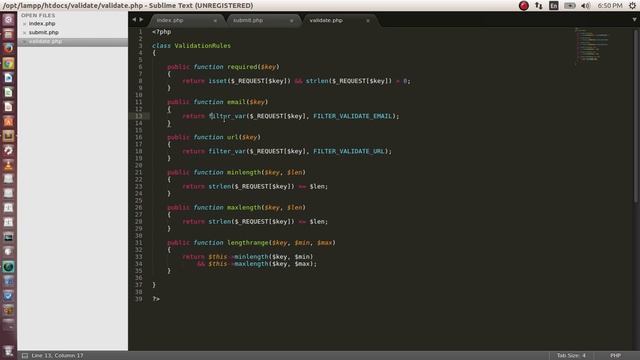640x360 pixels.
Task: Open PHP syntax selector in status bar
Action: (x=616, y=356)
